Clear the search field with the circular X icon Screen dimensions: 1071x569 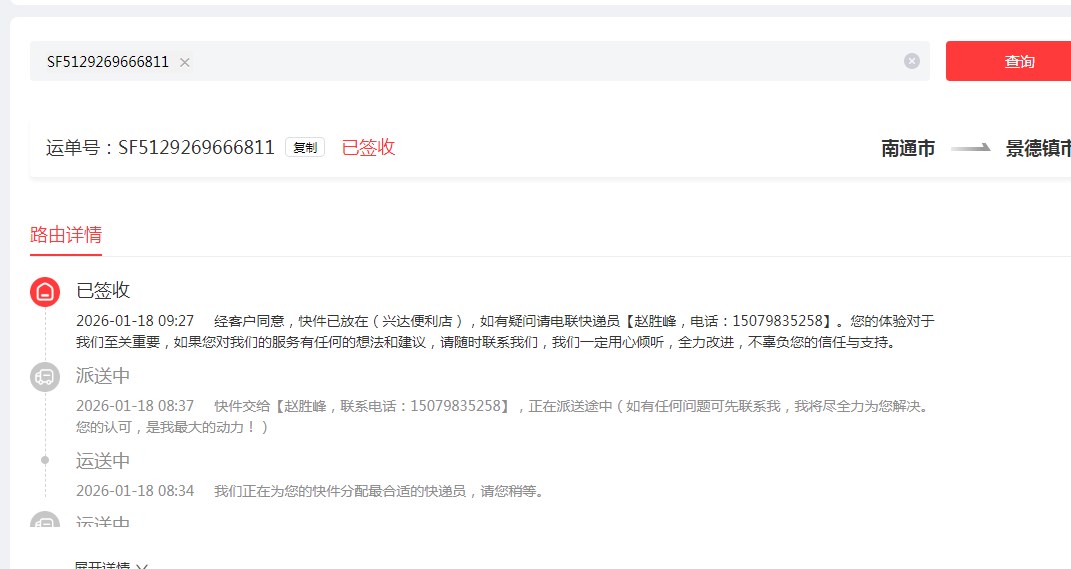(x=911, y=61)
